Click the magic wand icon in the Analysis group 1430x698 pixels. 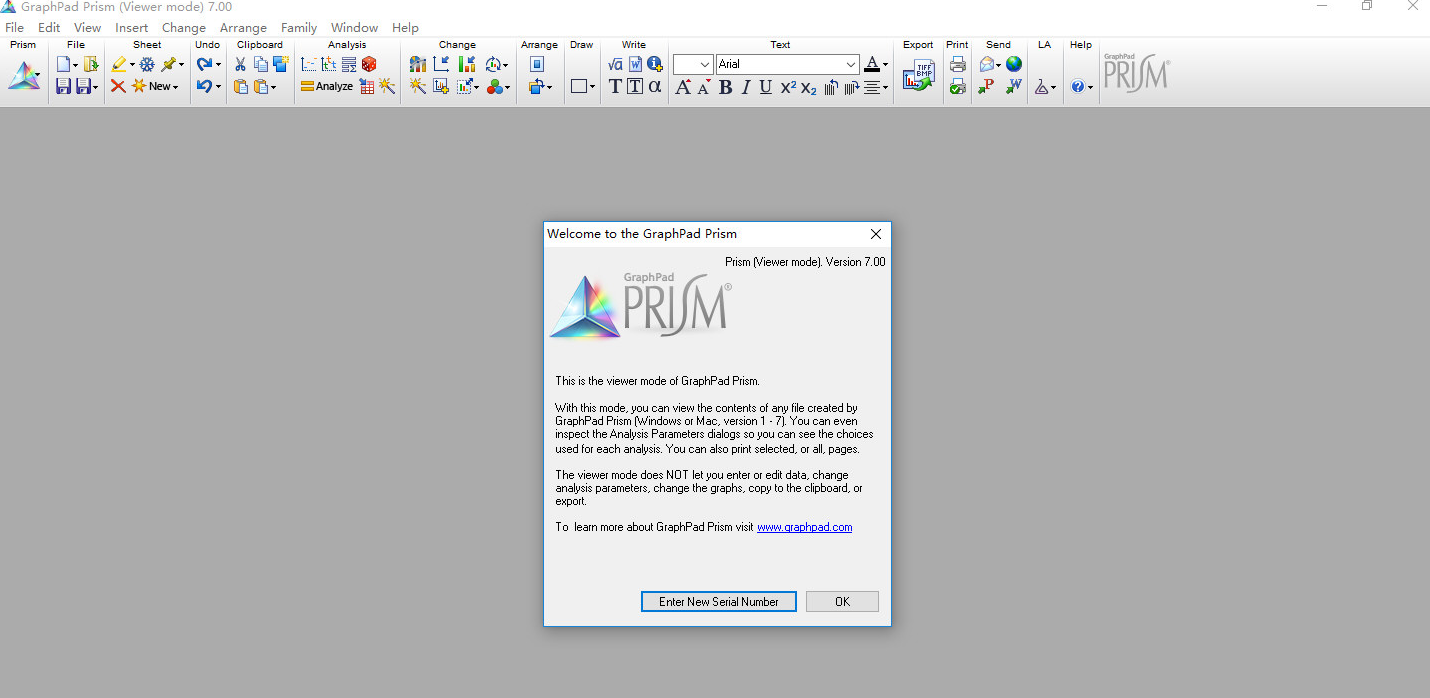[x=387, y=87]
